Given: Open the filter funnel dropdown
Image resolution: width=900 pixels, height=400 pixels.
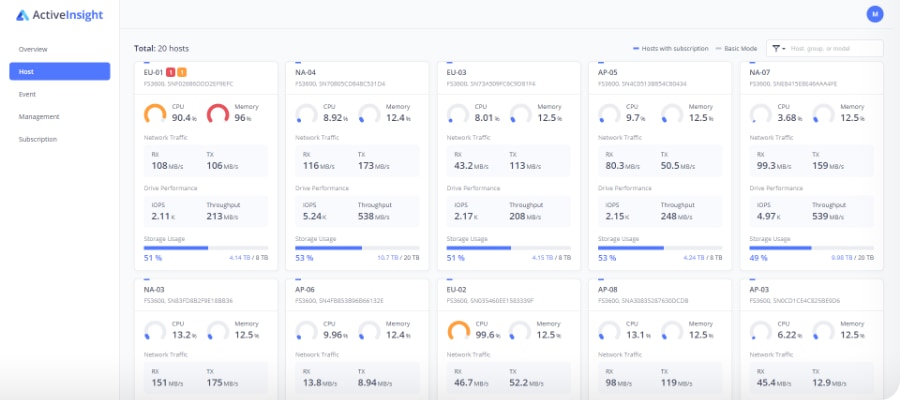Looking at the screenshot, I should coord(777,48).
